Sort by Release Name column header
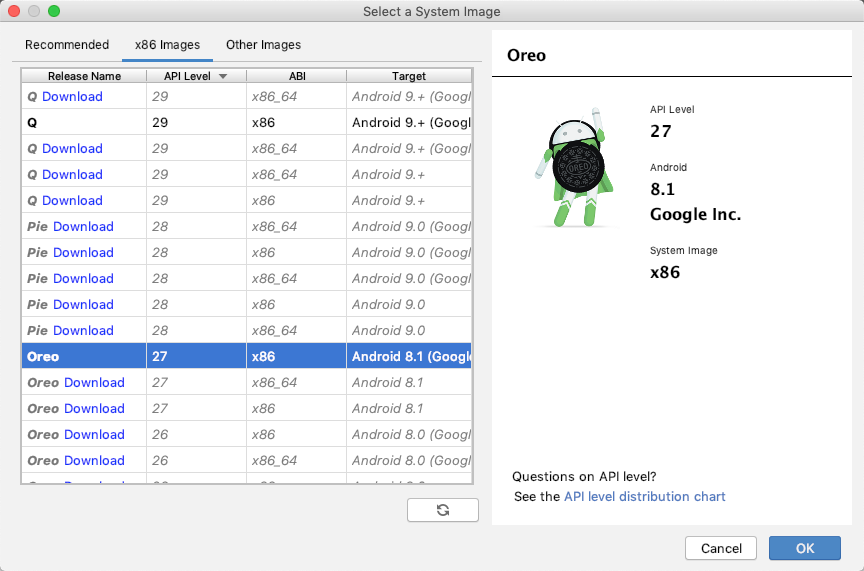864x571 pixels. pyautogui.click(x=84, y=76)
